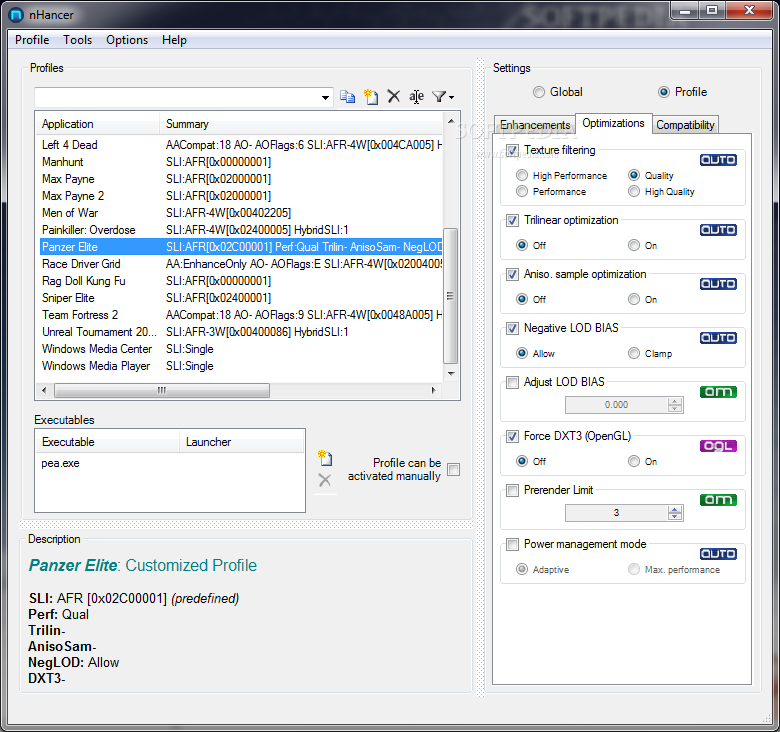Image resolution: width=780 pixels, height=732 pixels.
Task: Click AUTO badge for Negative LOD BIAS
Action: pyautogui.click(x=718, y=338)
